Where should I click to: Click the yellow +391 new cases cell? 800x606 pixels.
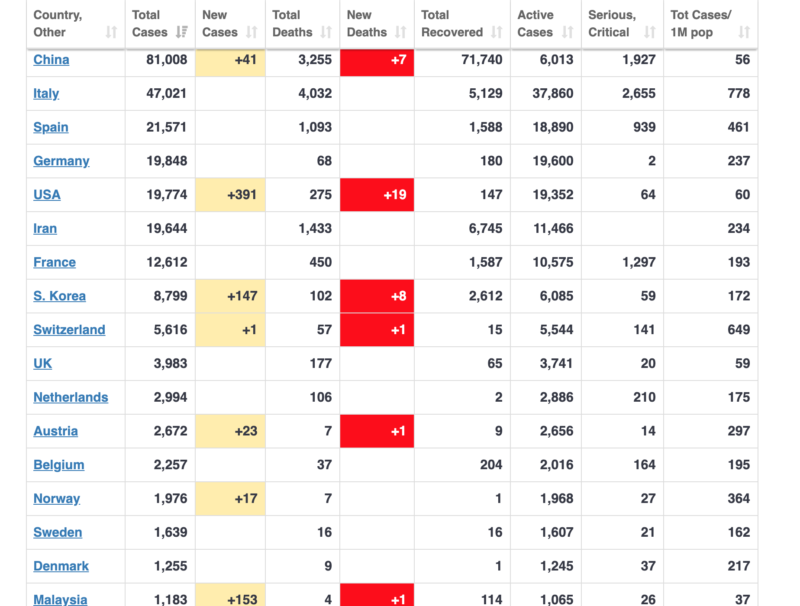coord(230,195)
